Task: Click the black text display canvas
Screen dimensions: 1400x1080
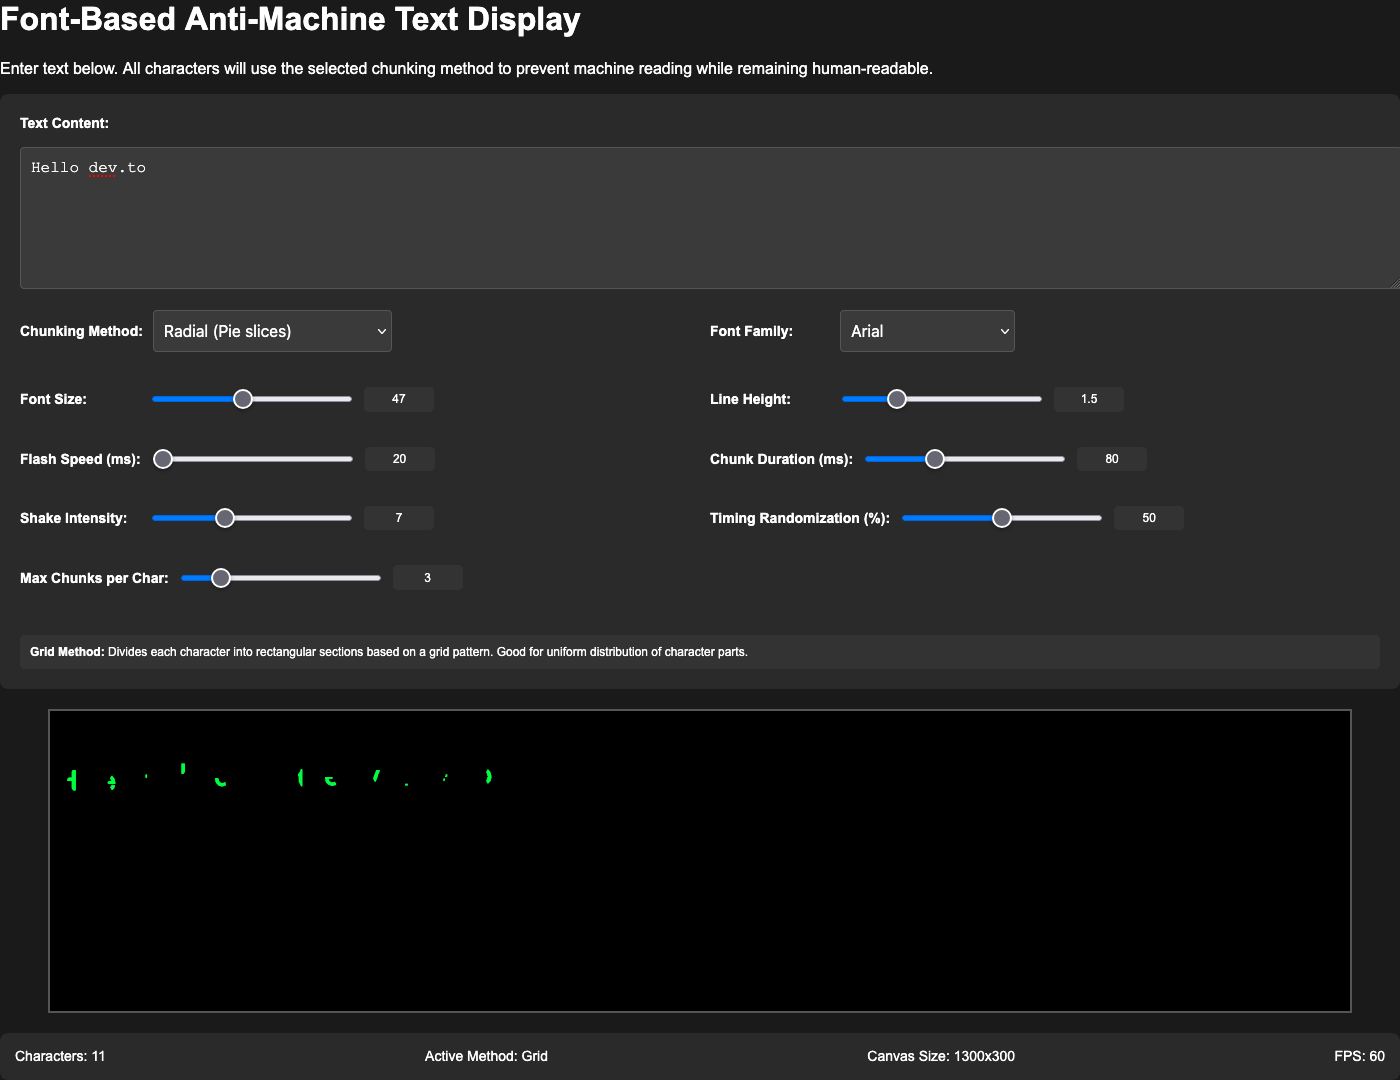Action: click(700, 861)
